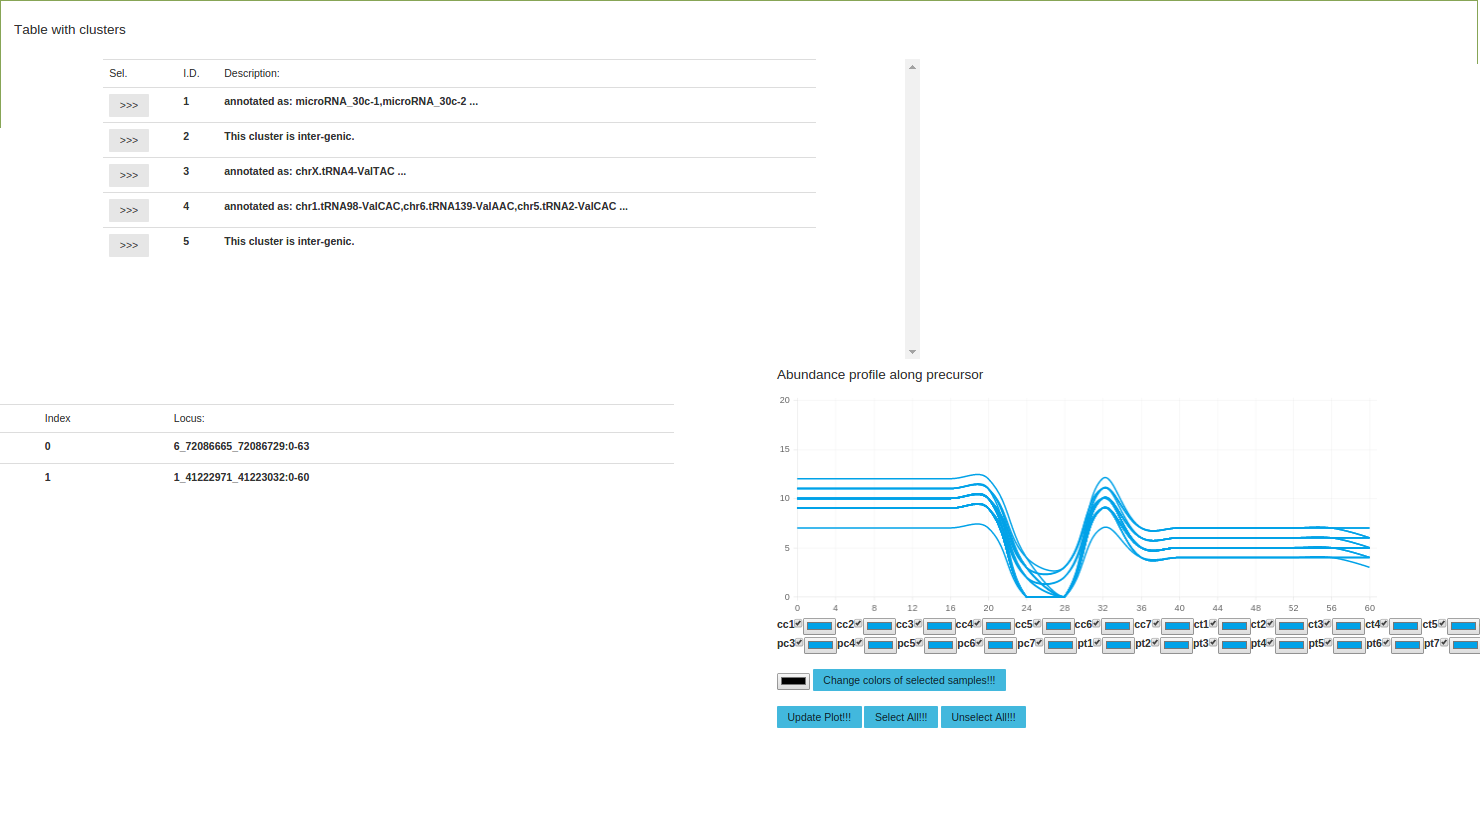Toggle the pc6 sample checkbox
This screenshot has height=828, width=1480.
pyautogui.click(x=979, y=642)
